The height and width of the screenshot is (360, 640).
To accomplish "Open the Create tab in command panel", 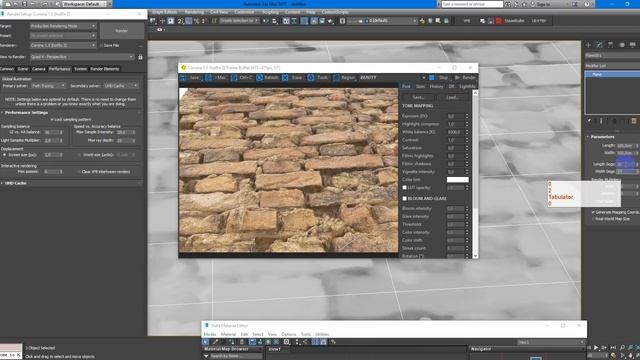I will tap(589, 45).
